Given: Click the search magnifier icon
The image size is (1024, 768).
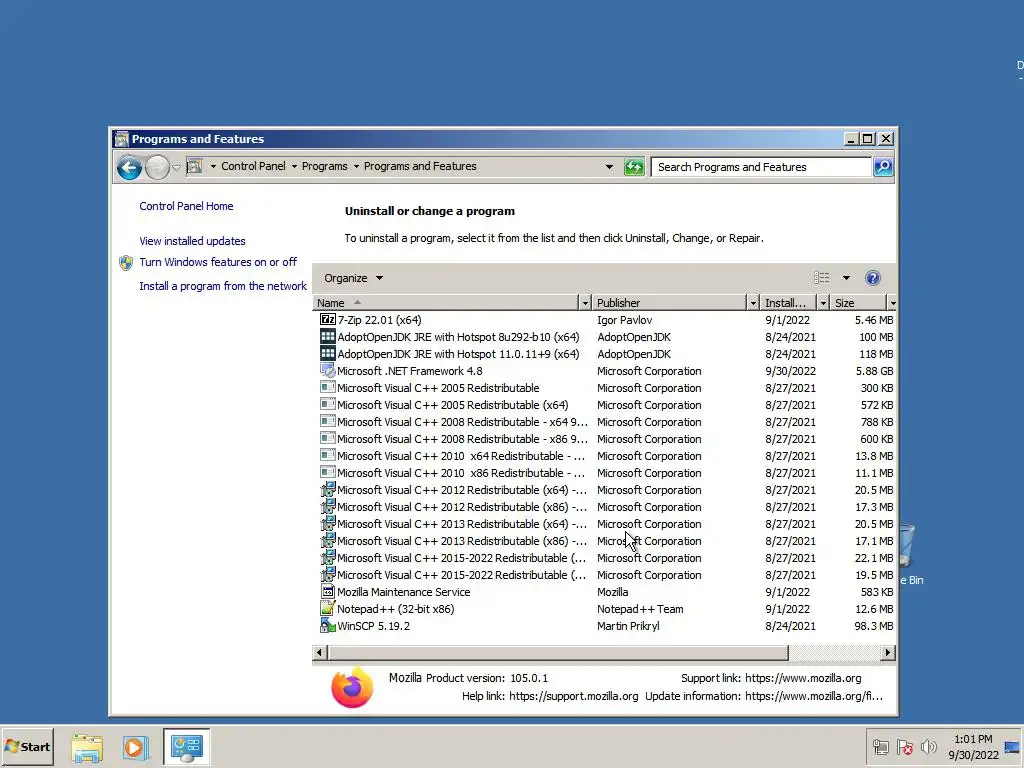Looking at the screenshot, I should (x=882, y=167).
